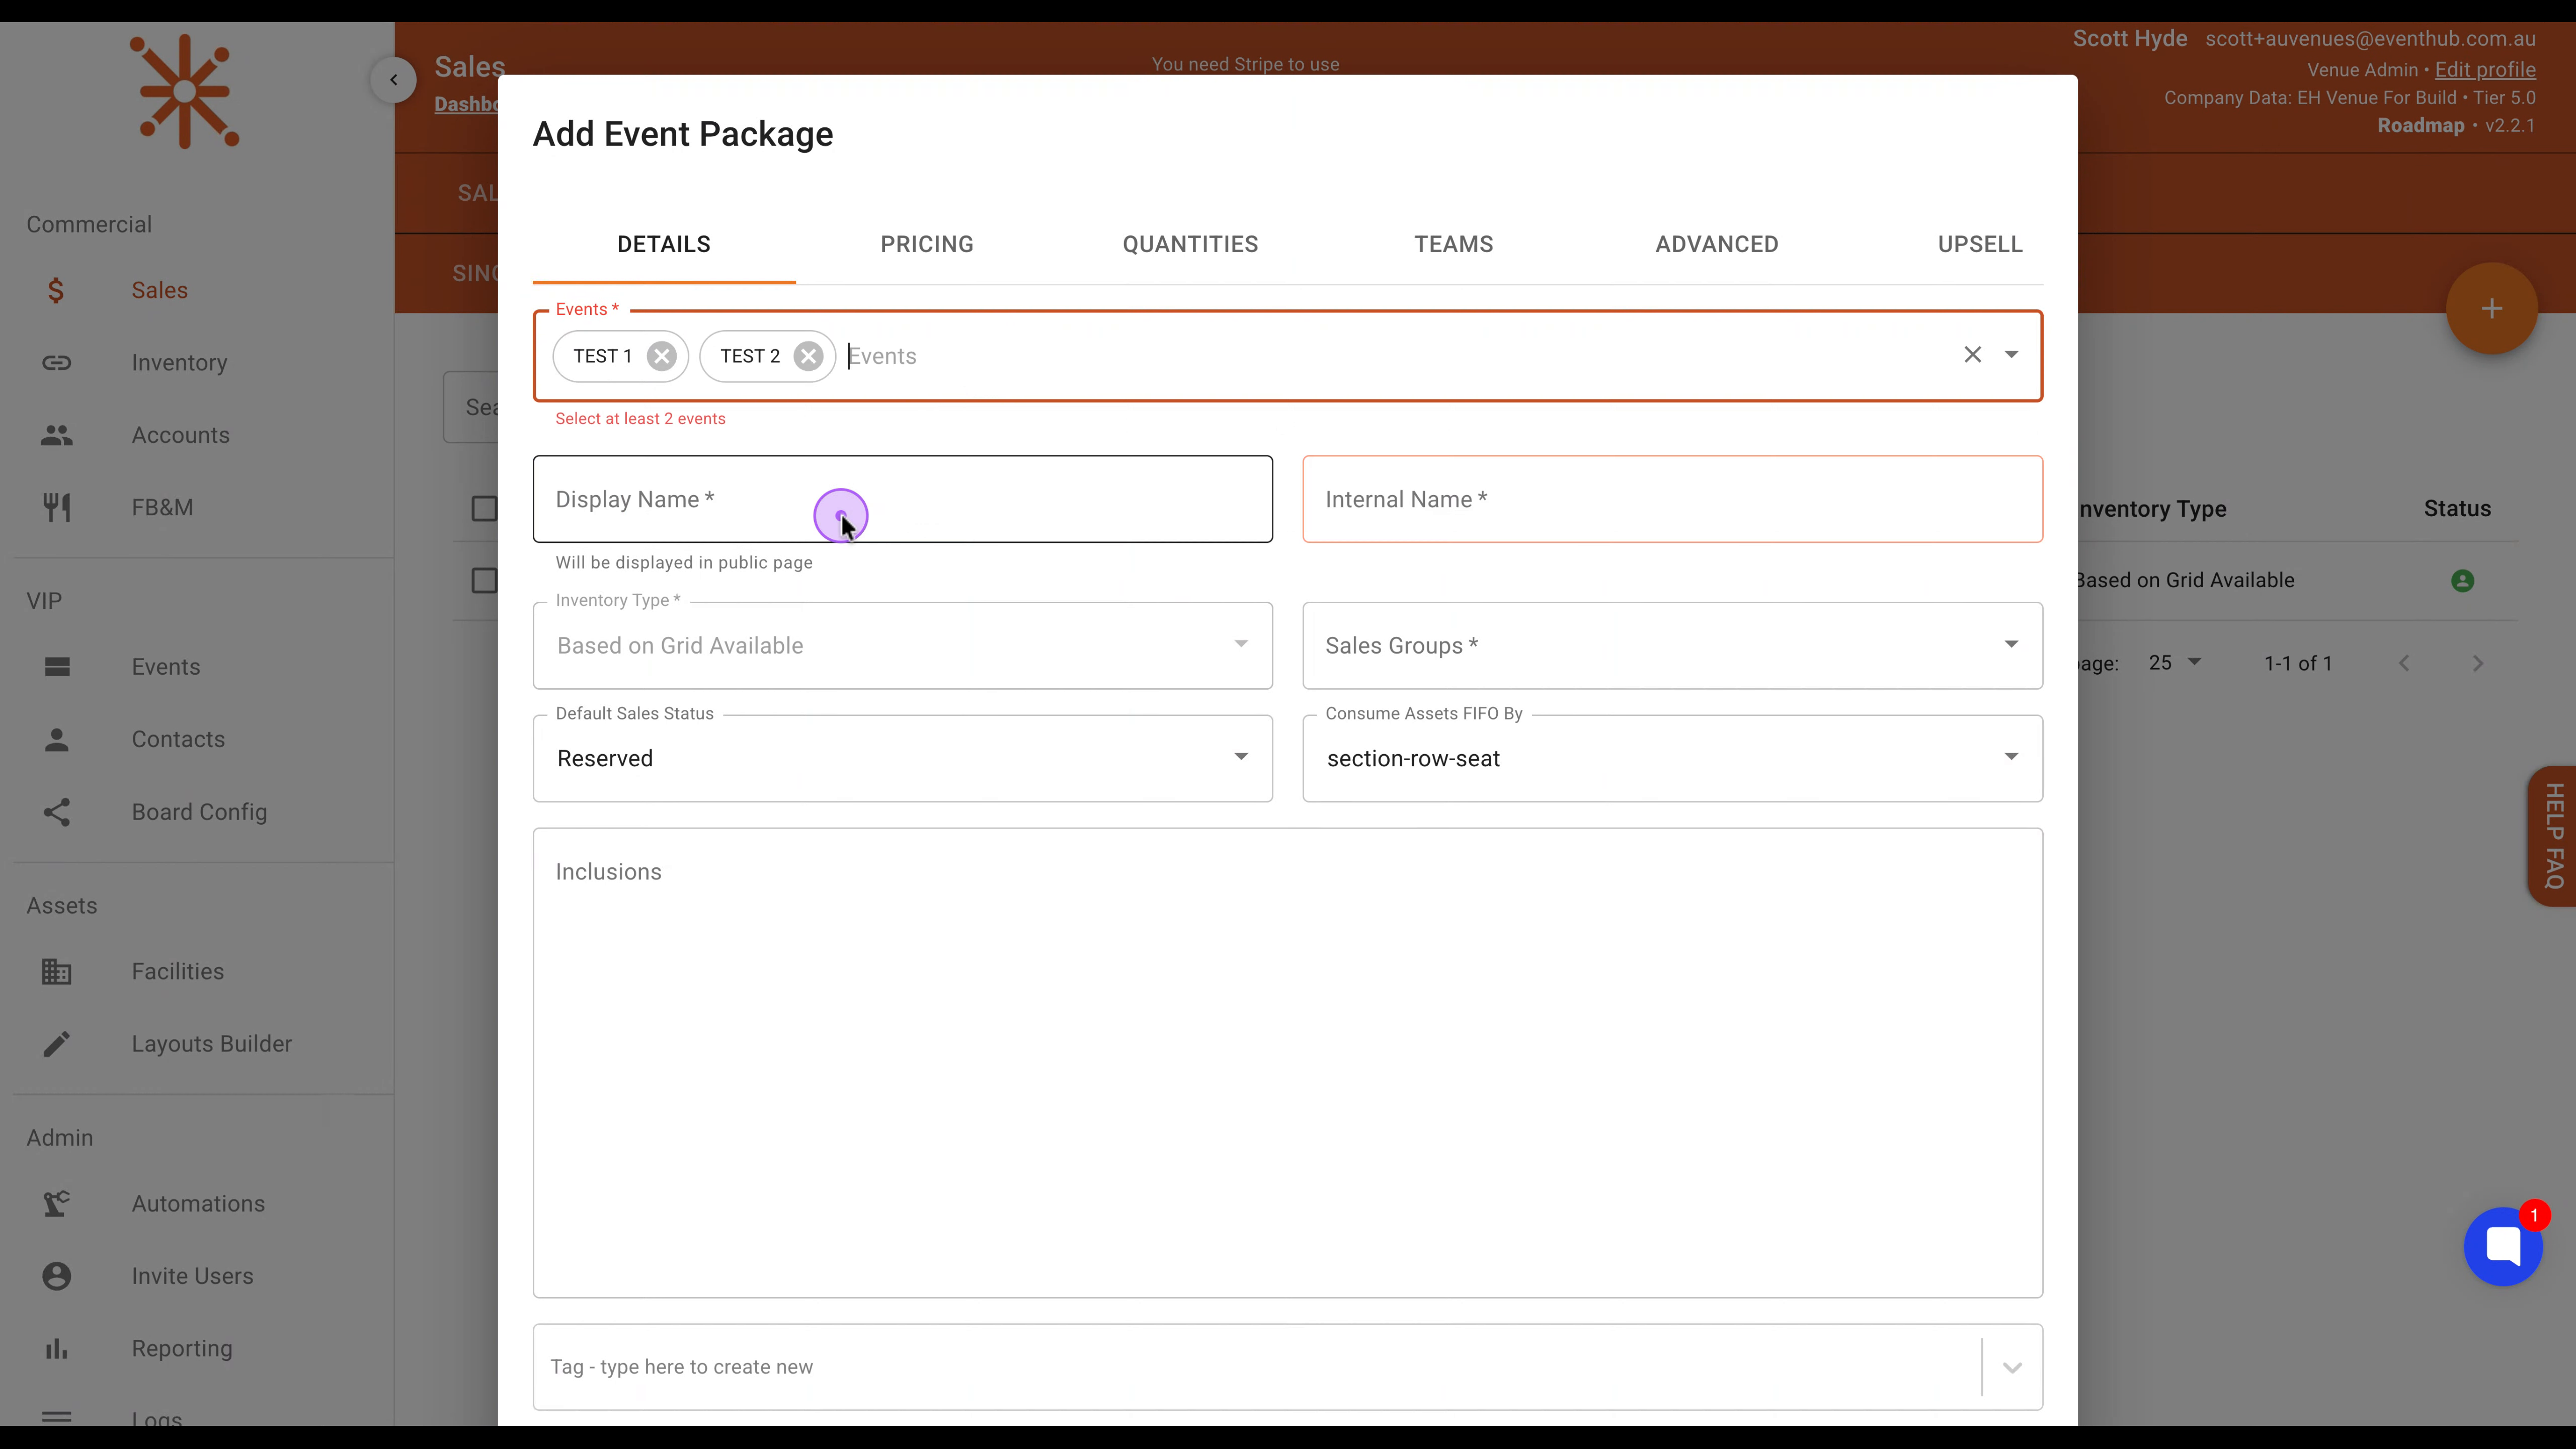This screenshot has height=1449, width=2576.
Task: Open the Sales Groups dropdown
Action: [1672, 646]
